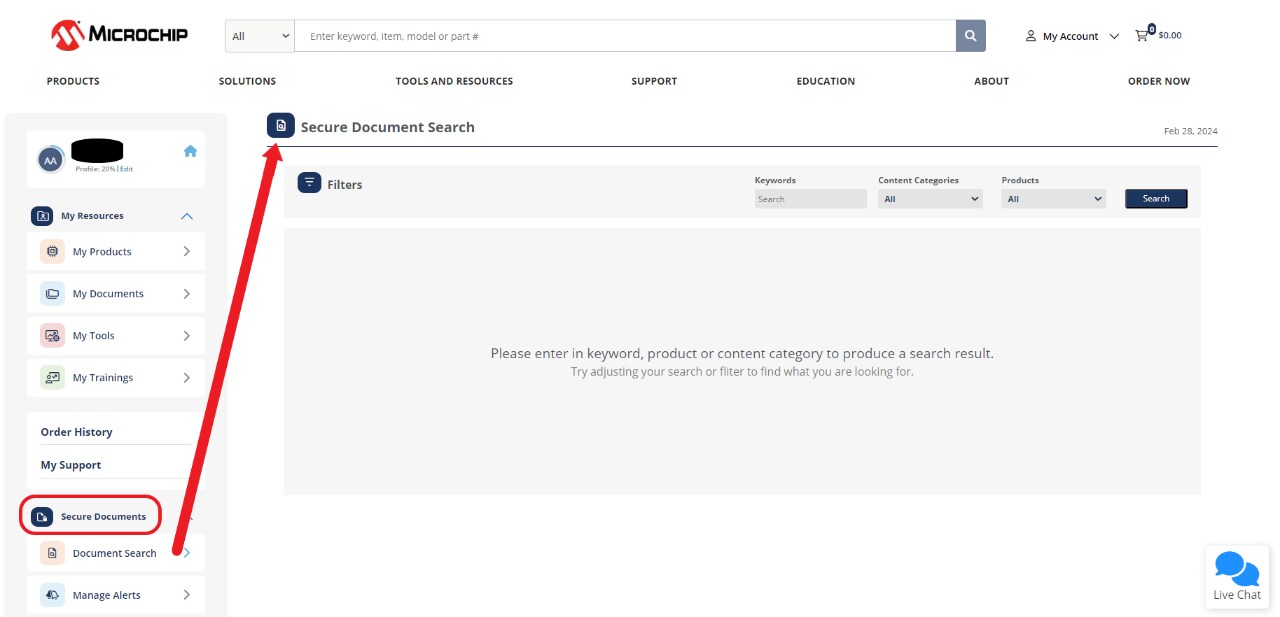Select the My Tools icon

click(x=52, y=335)
